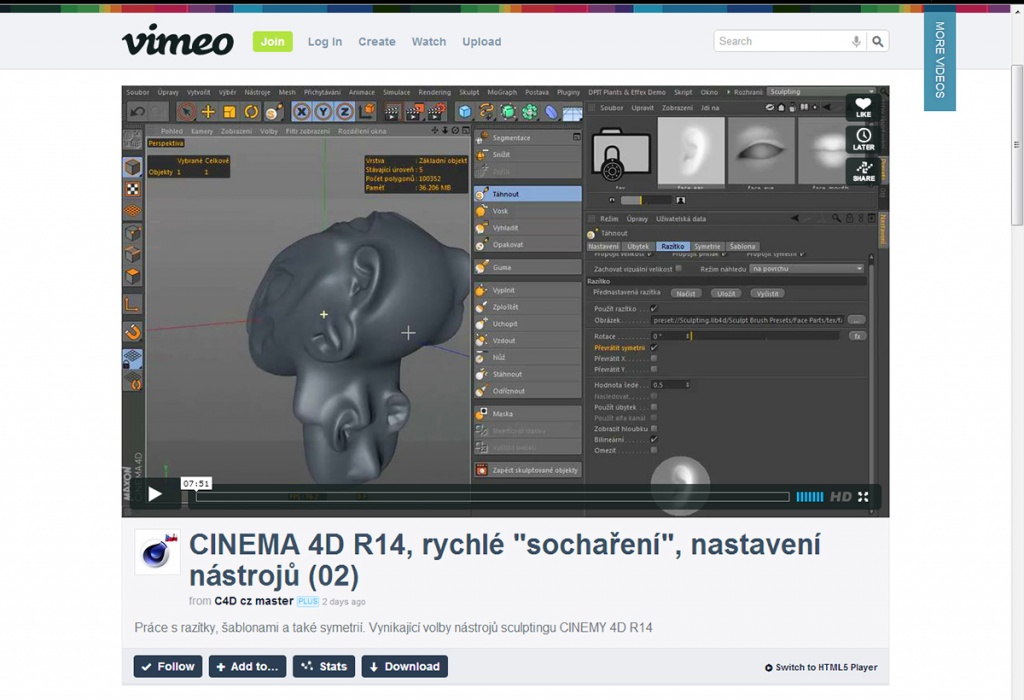Toggle HD quality in the player
The image size is (1024, 700).
pos(840,497)
